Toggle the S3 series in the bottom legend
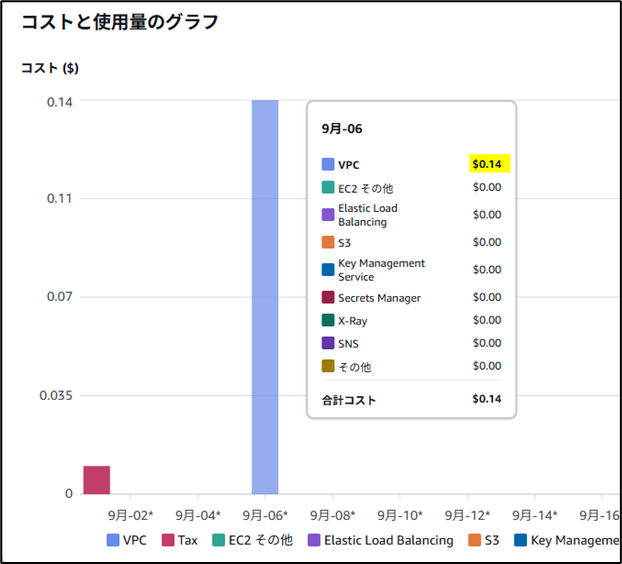Screen dimensions: 622x564 475,540
